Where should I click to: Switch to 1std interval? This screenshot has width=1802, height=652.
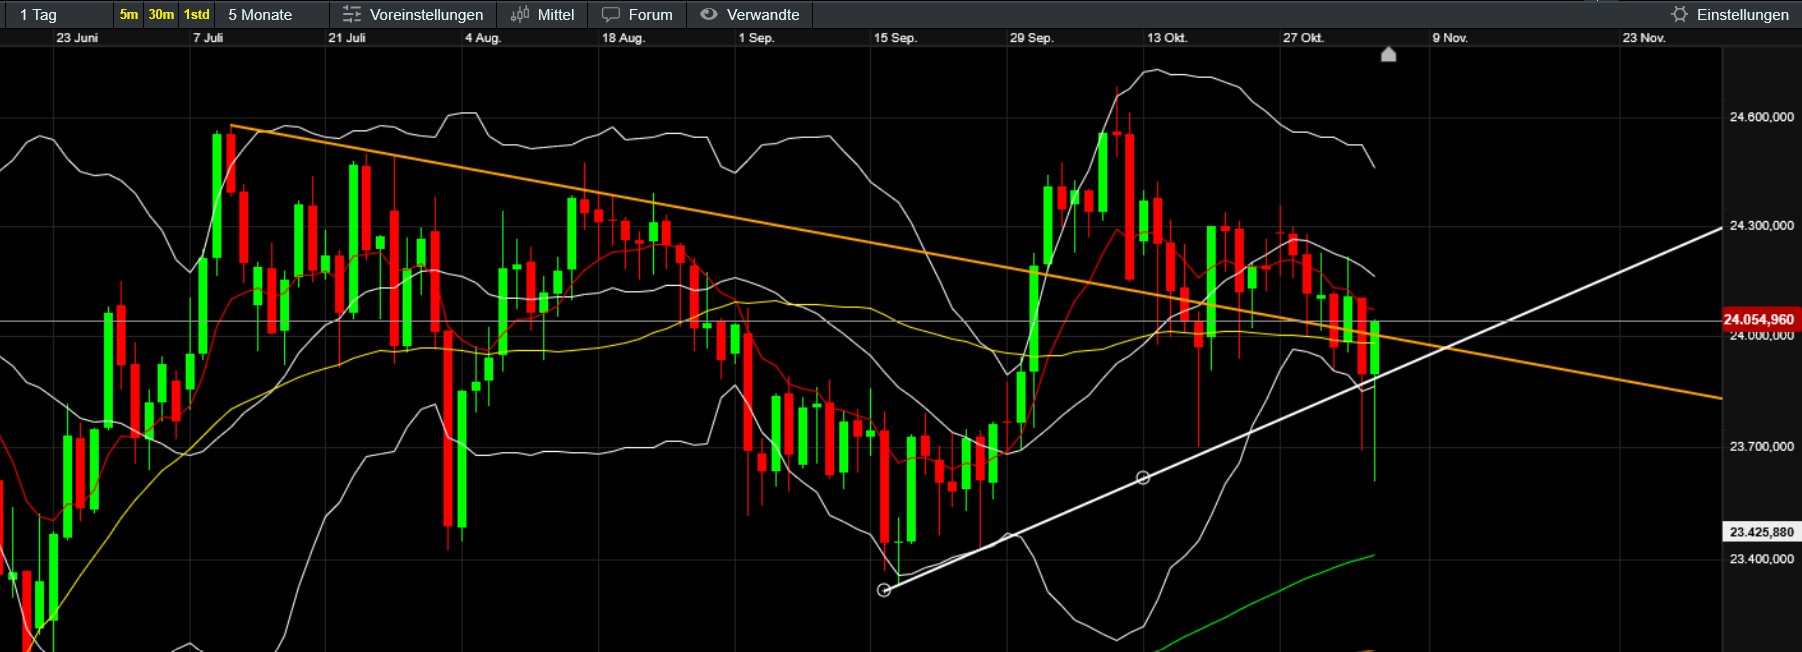pos(197,14)
